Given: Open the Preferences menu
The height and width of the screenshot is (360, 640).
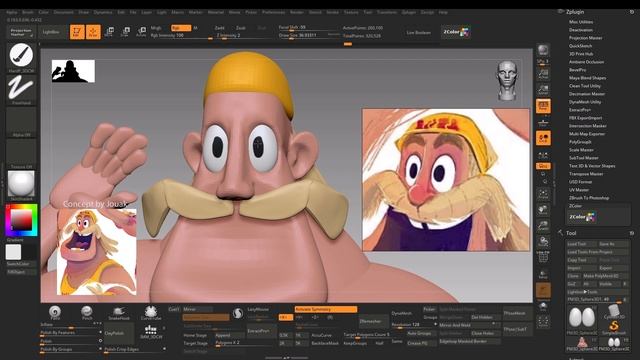Looking at the screenshot, I should pos(273,12).
